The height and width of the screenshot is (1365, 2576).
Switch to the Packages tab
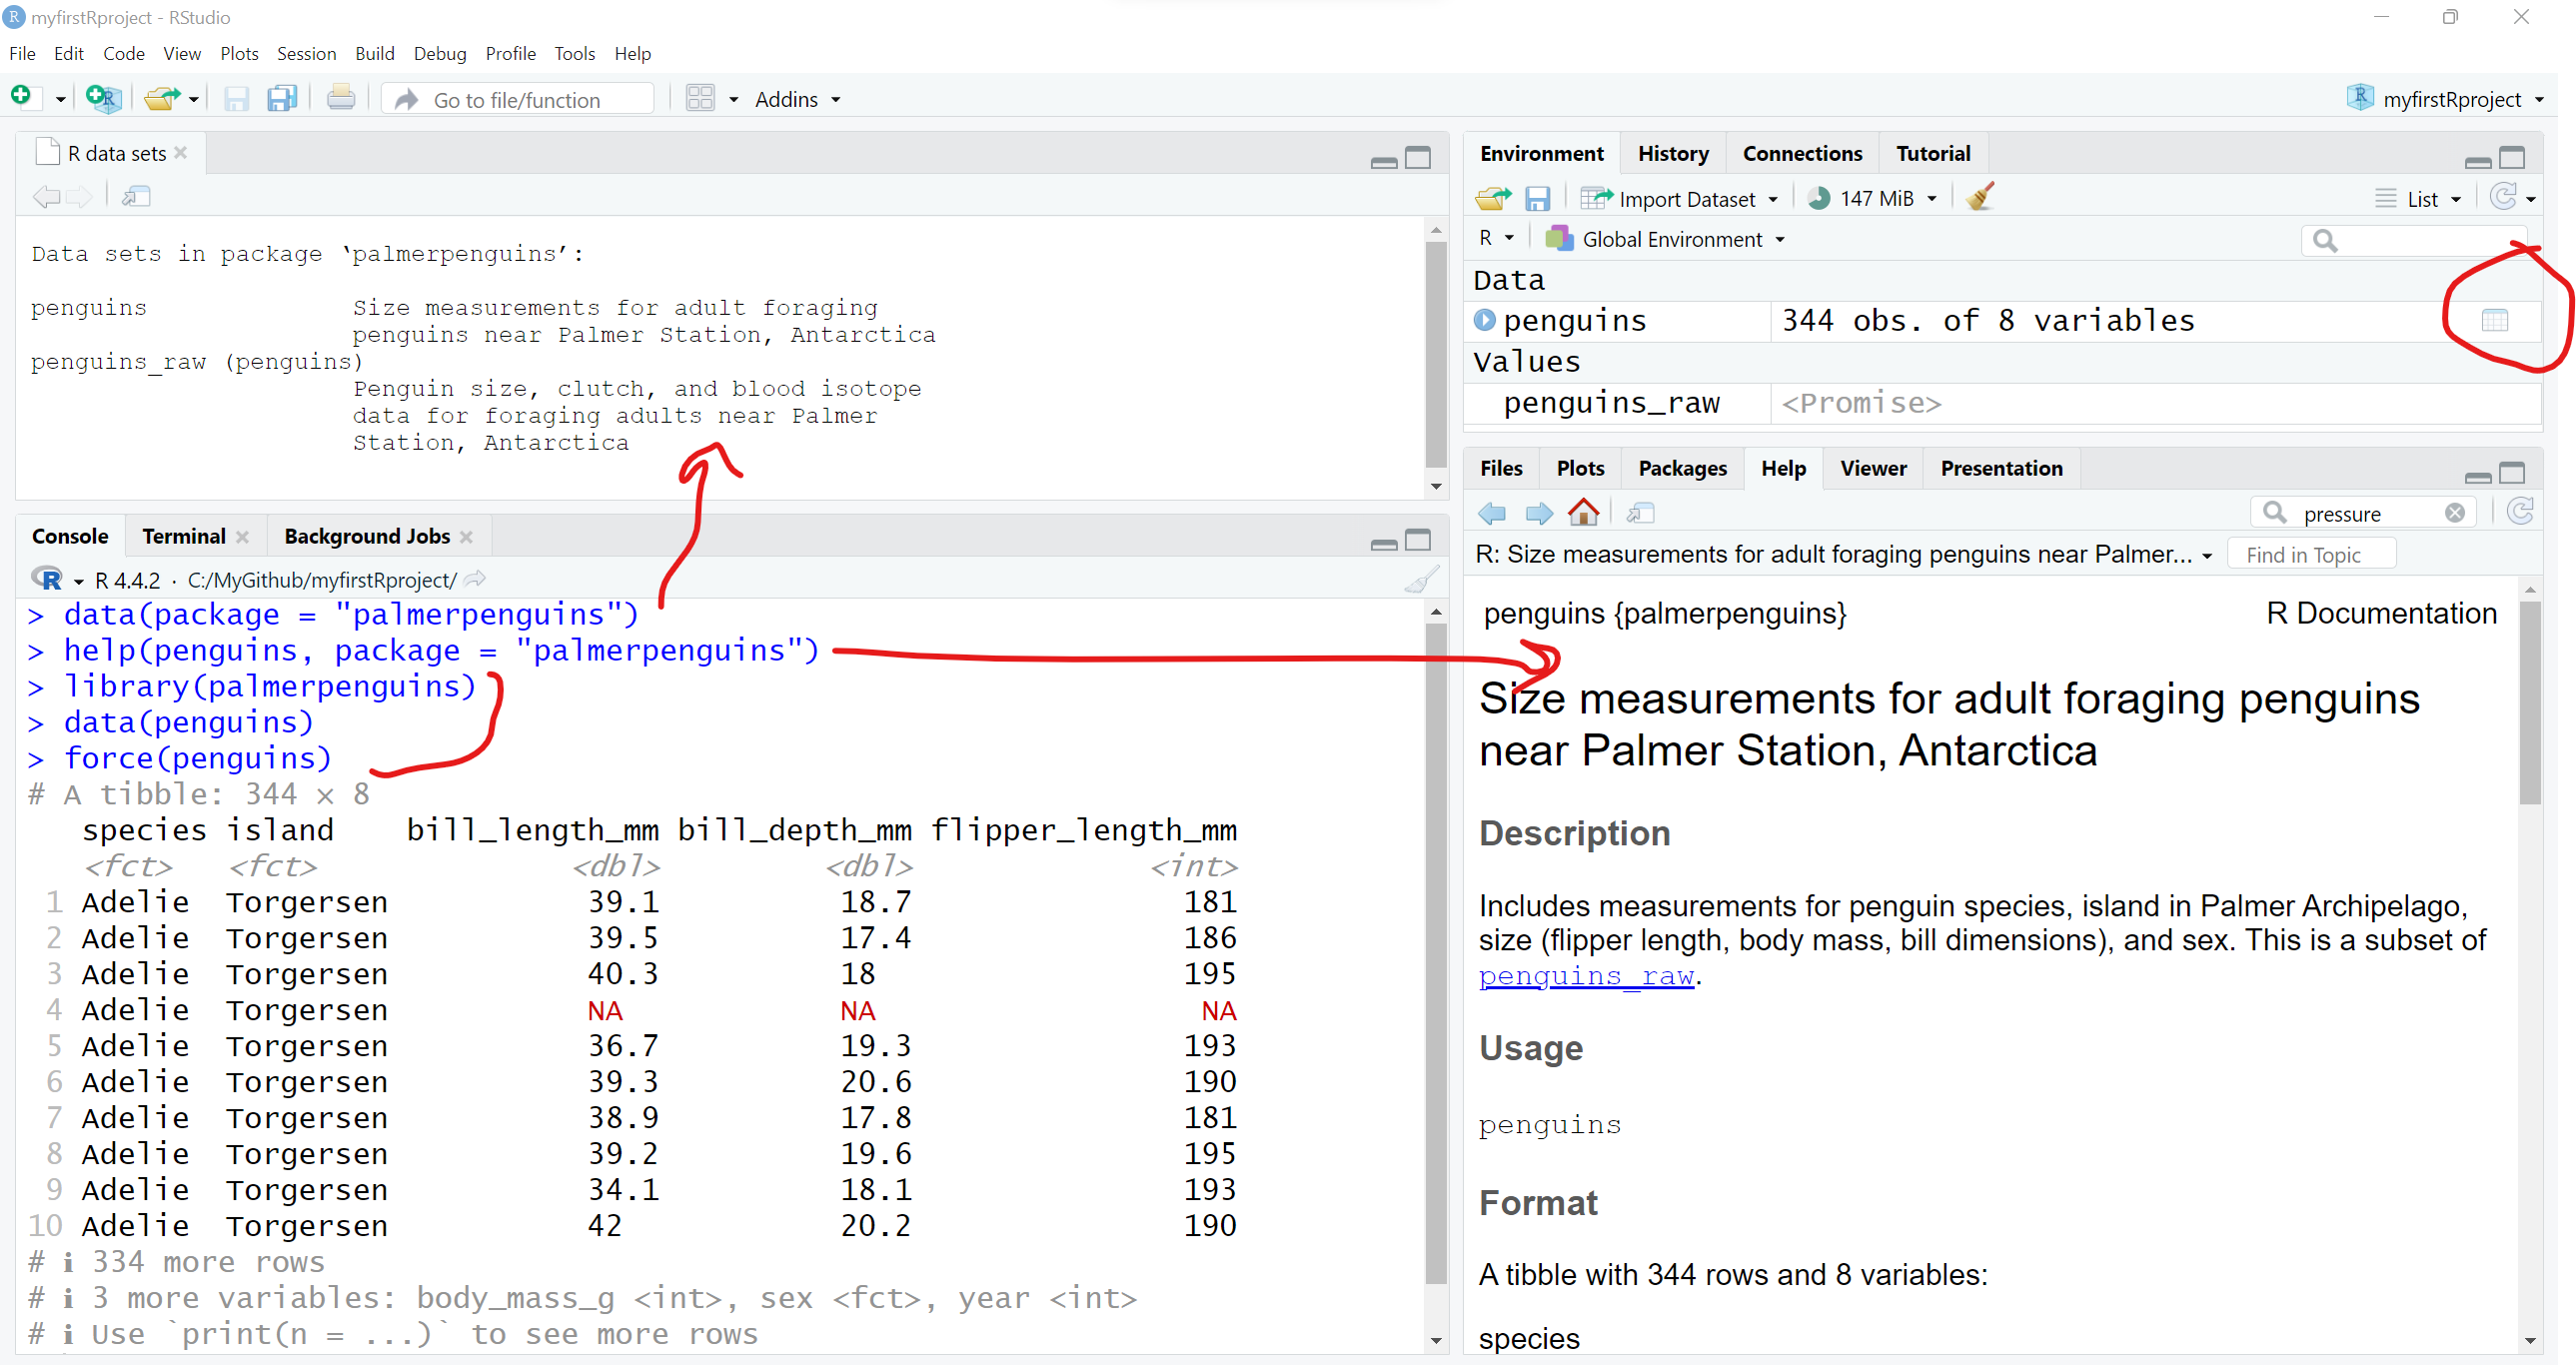(x=1682, y=468)
